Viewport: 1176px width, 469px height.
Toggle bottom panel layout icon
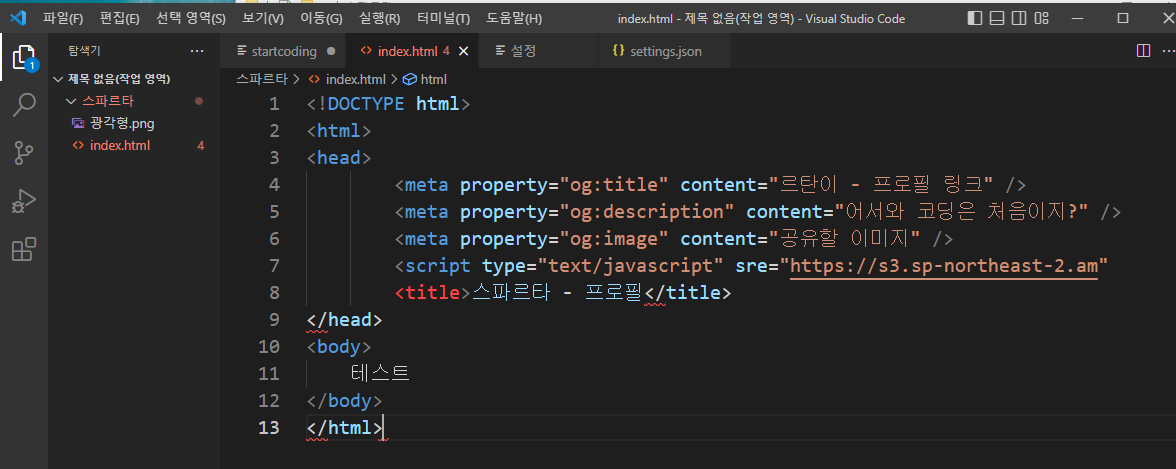997,18
